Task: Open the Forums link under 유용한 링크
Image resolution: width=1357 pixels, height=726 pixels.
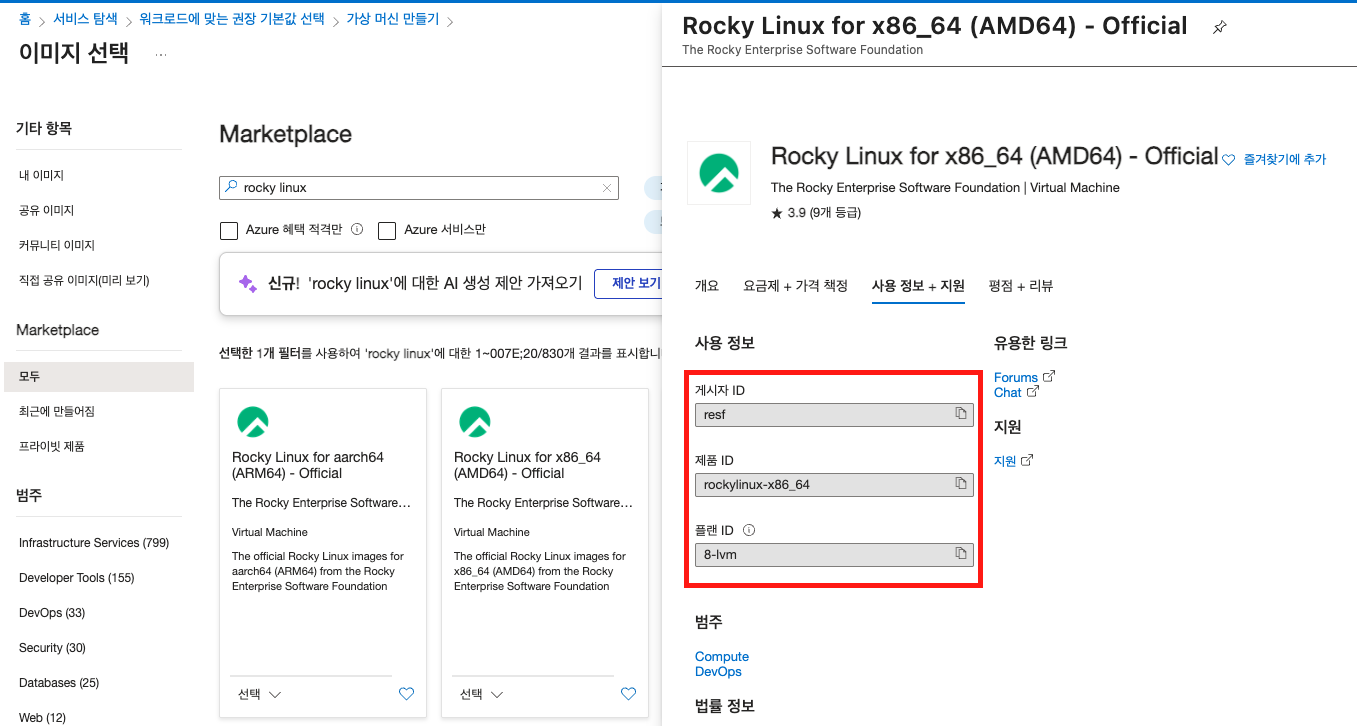Action: pyautogui.click(x=1018, y=377)
